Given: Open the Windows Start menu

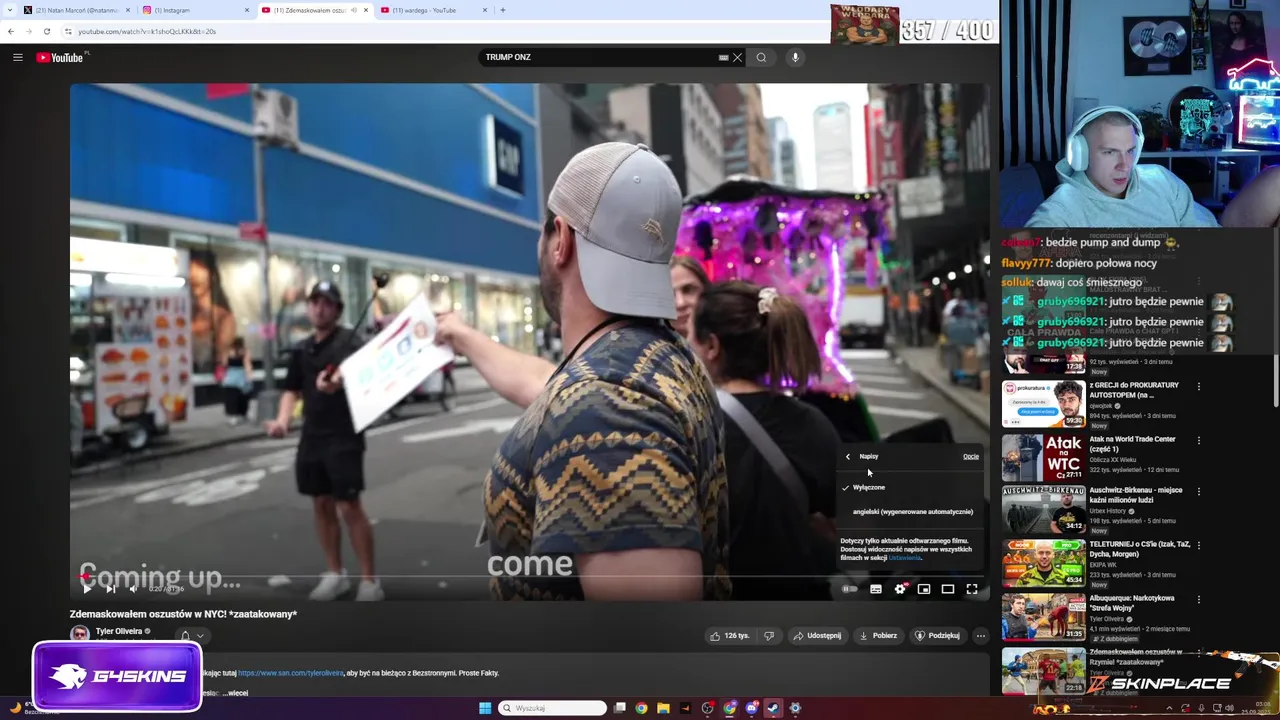Looking at the screenshot, I should 485,708.
